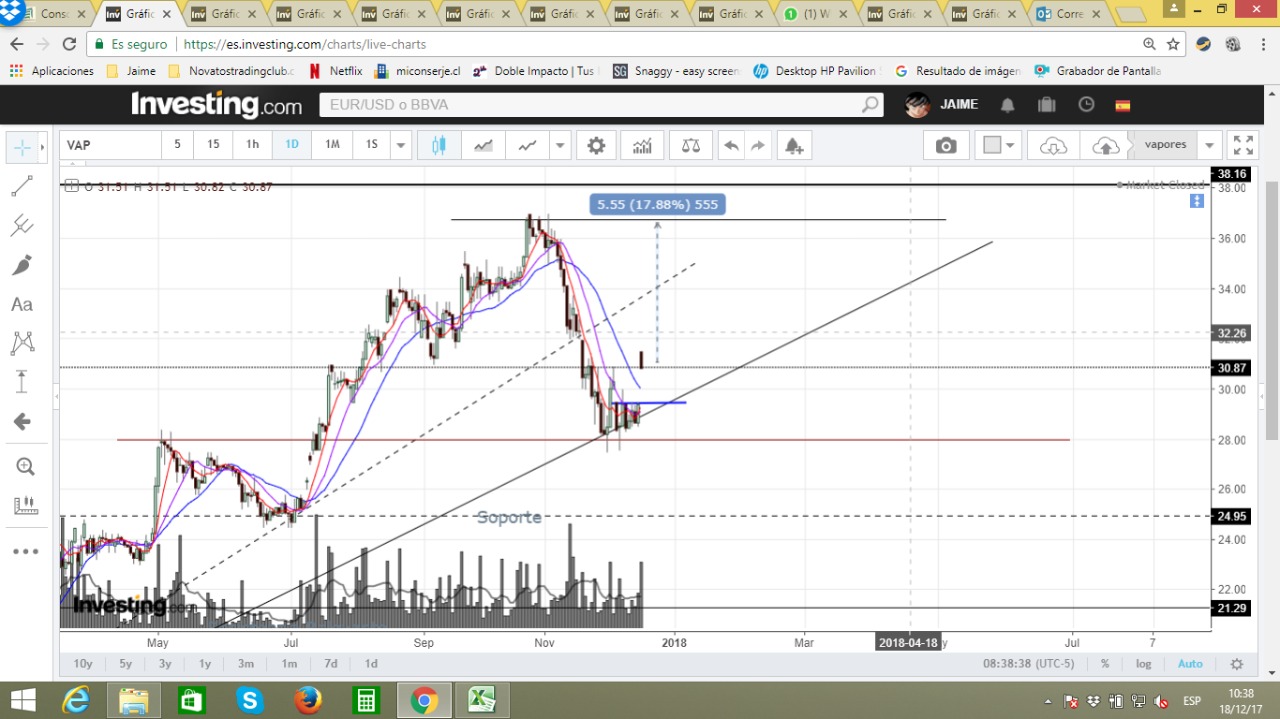
Task: Click the 5y date range button
Action: pos(125,664)
